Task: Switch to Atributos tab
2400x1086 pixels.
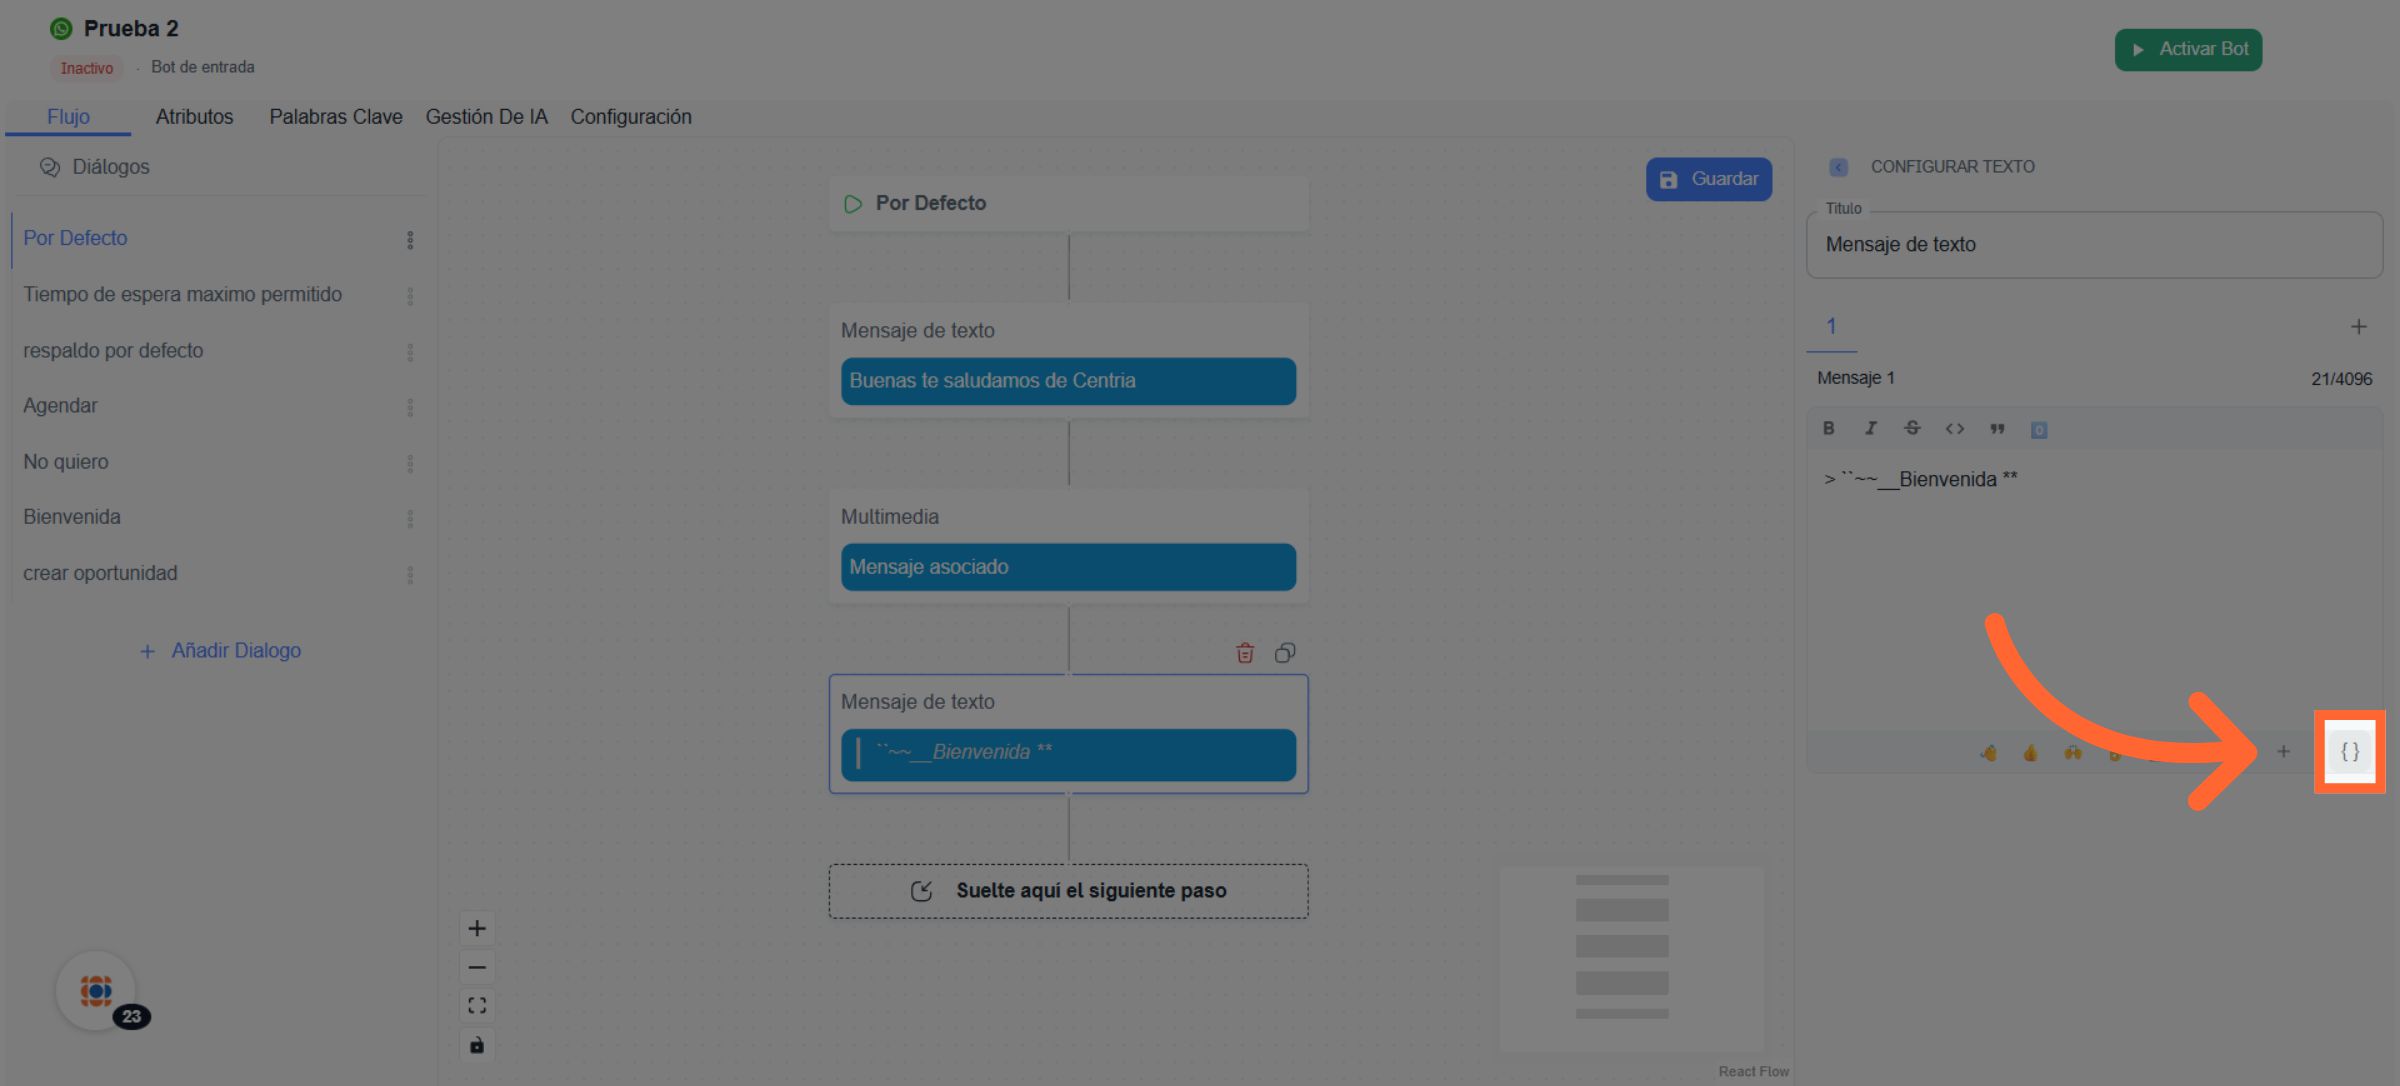Action: tap(194, 117)
